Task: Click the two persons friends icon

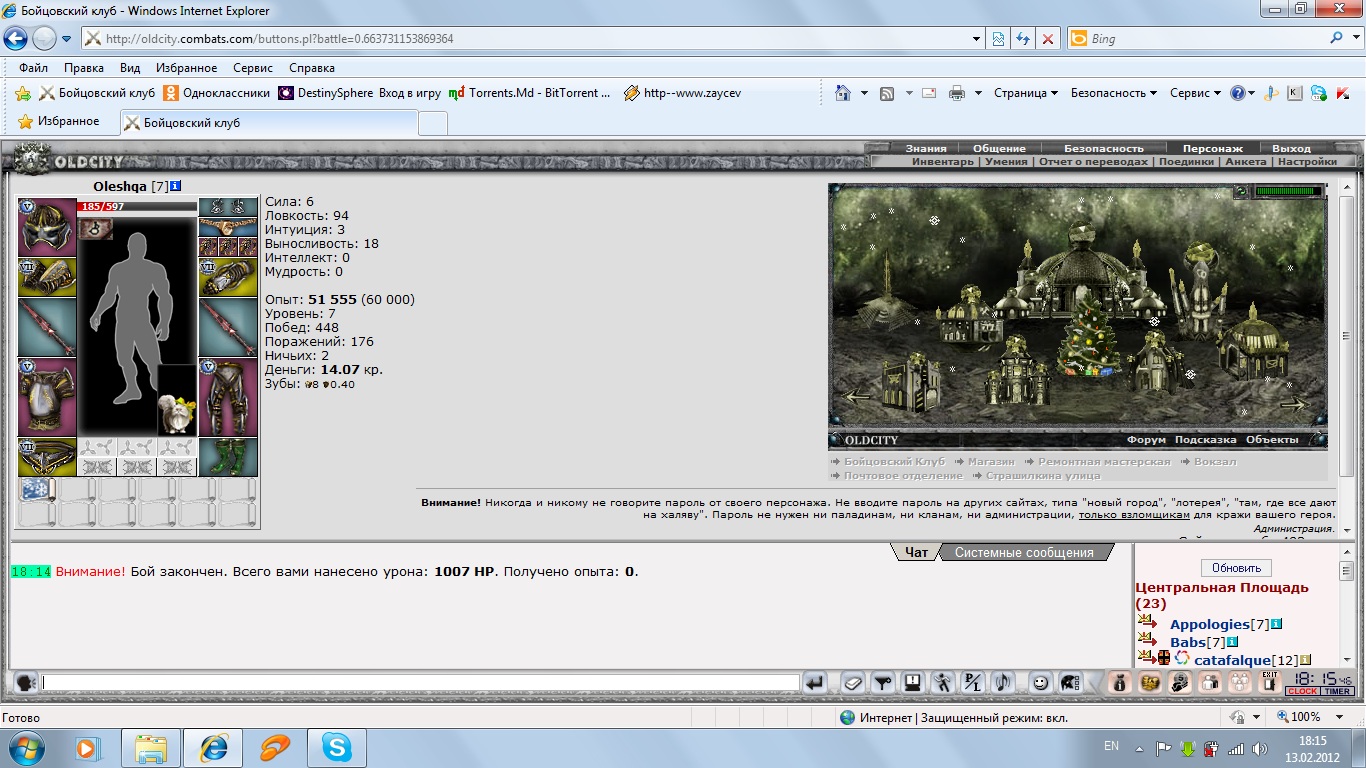Action: (x=1210, y=683)
